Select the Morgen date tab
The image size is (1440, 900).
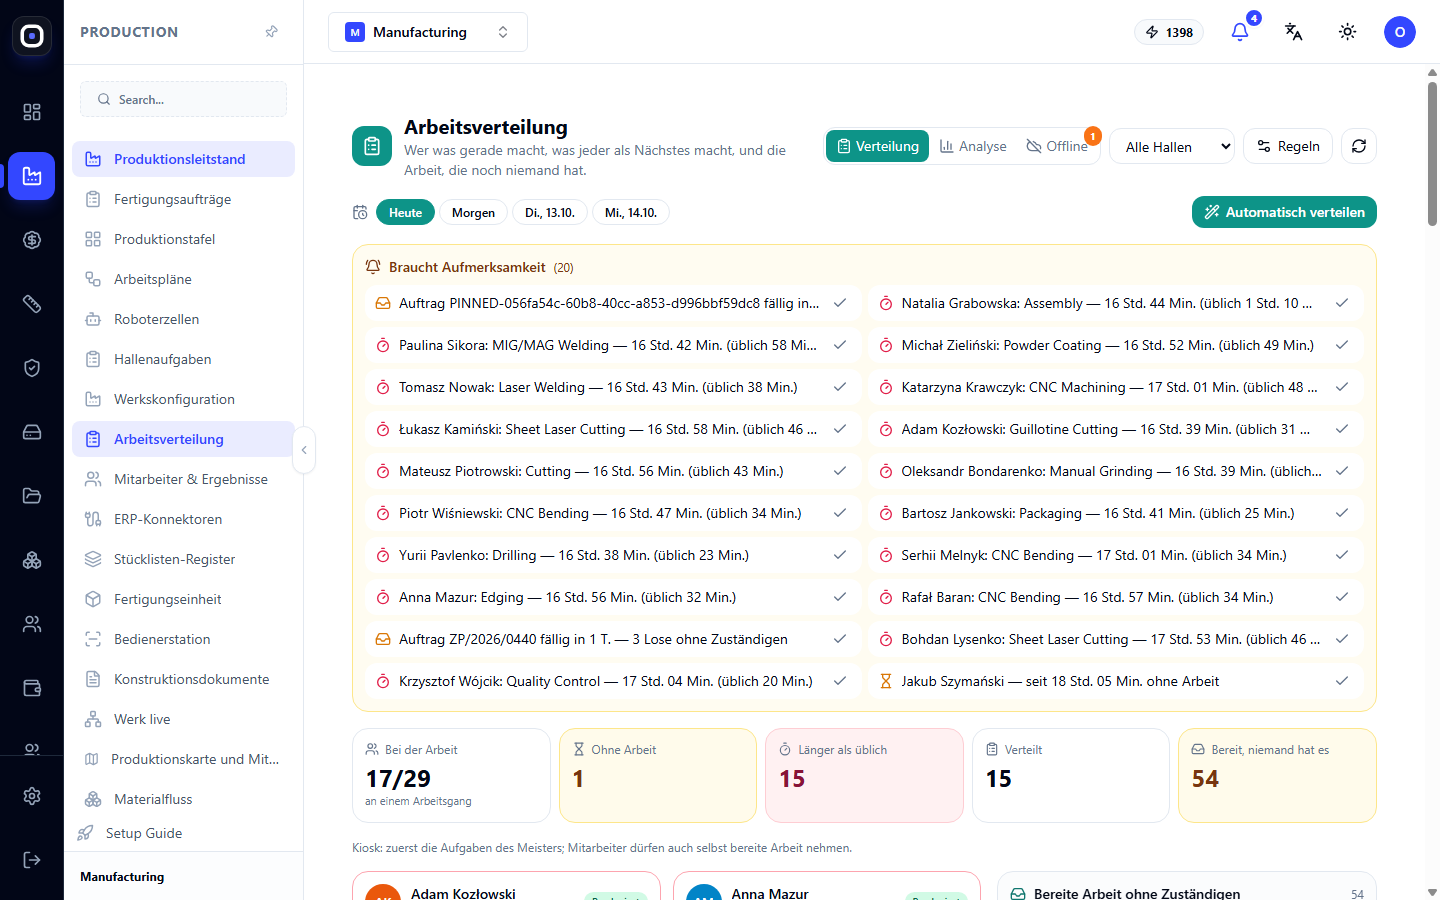[x=473, y=212]
